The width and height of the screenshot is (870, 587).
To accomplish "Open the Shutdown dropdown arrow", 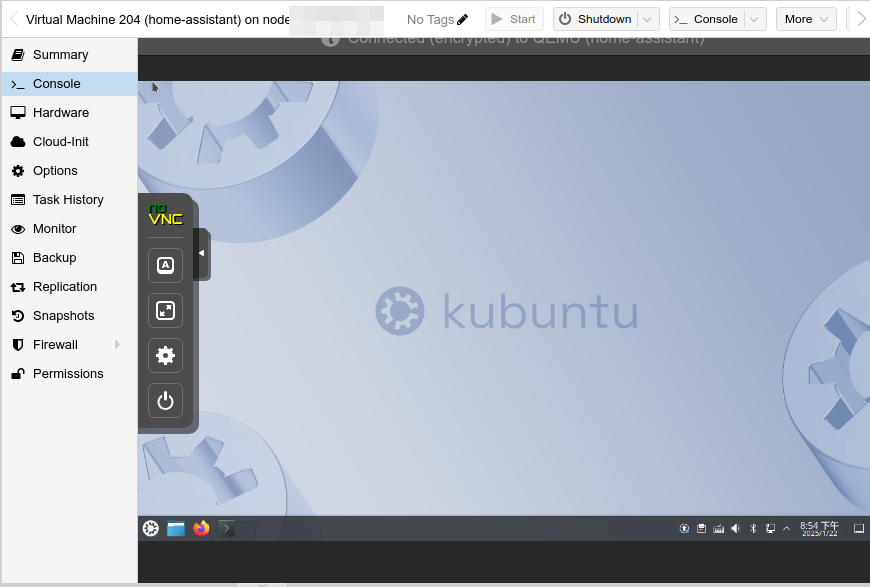I will point(648,19).
